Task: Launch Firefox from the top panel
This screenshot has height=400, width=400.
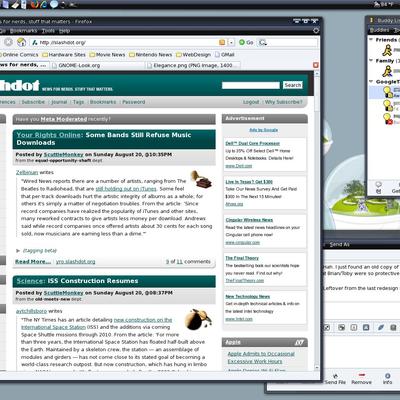Action: point(34,4)
